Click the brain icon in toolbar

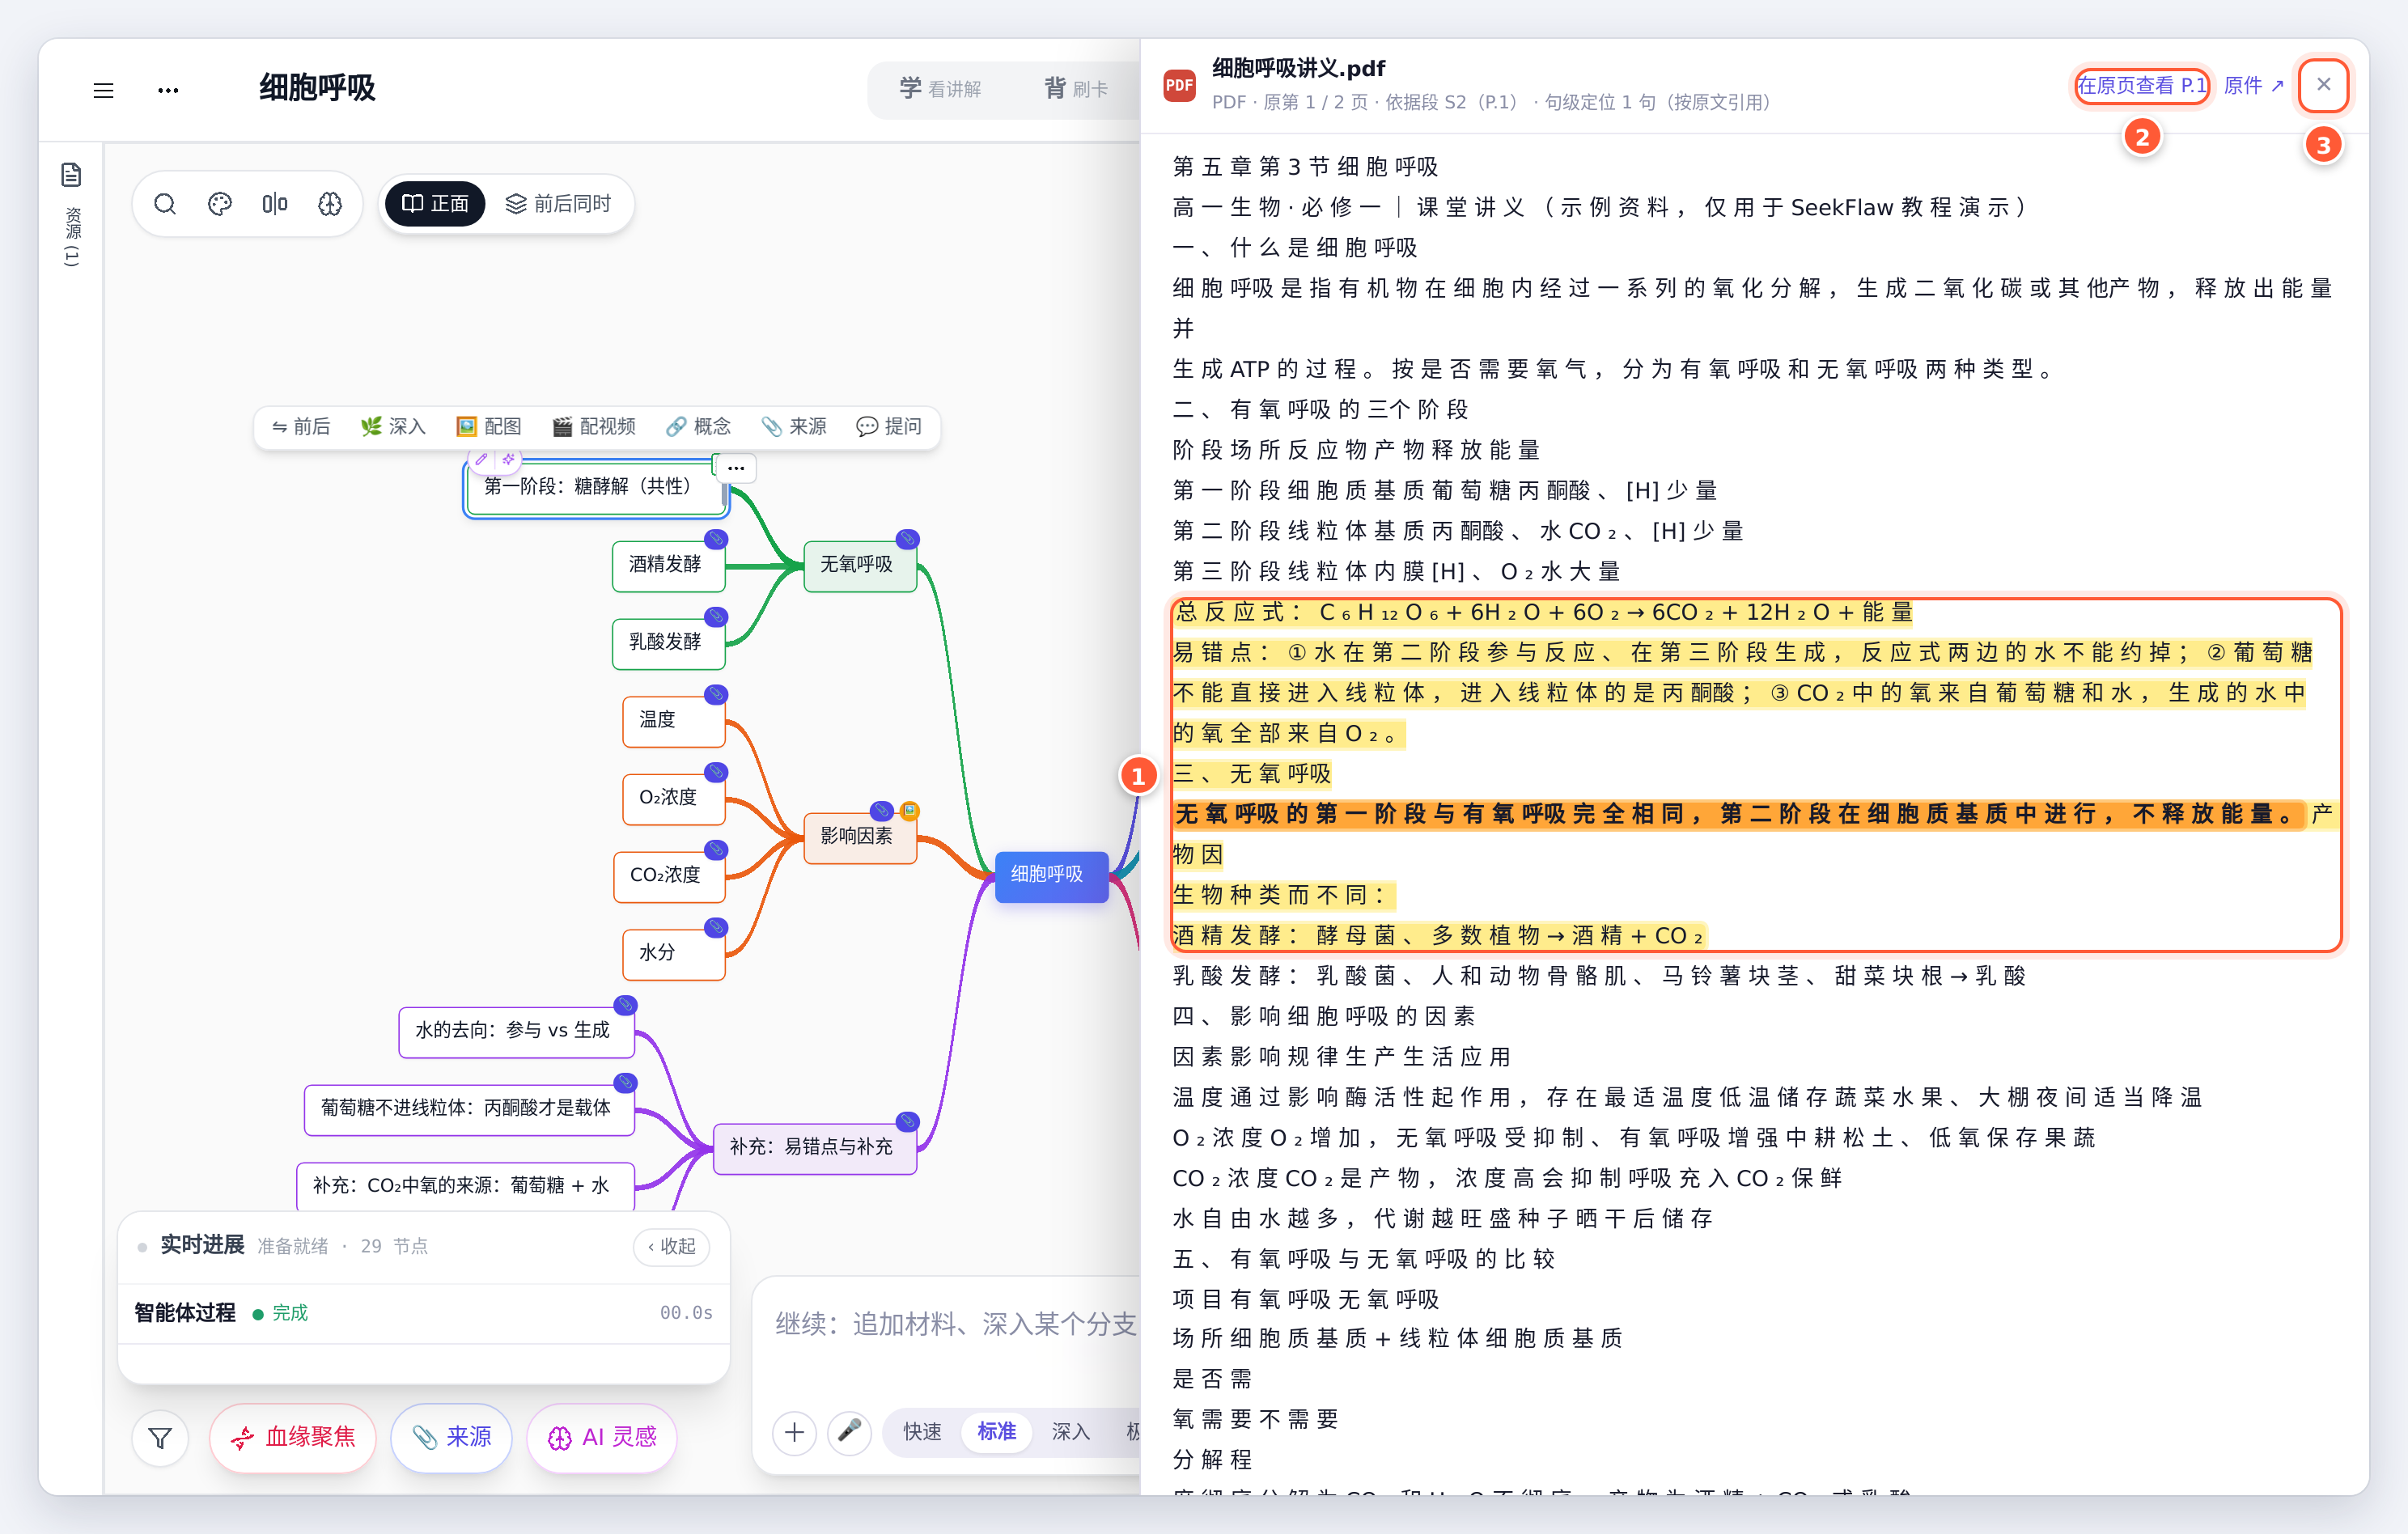coord(330,204)
